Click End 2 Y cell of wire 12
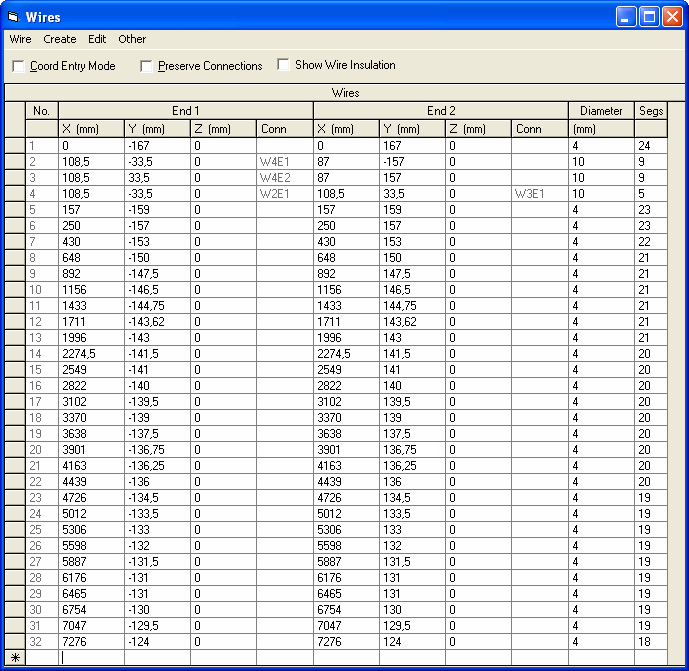Viewport: 689px width, 671px height. 411,322
